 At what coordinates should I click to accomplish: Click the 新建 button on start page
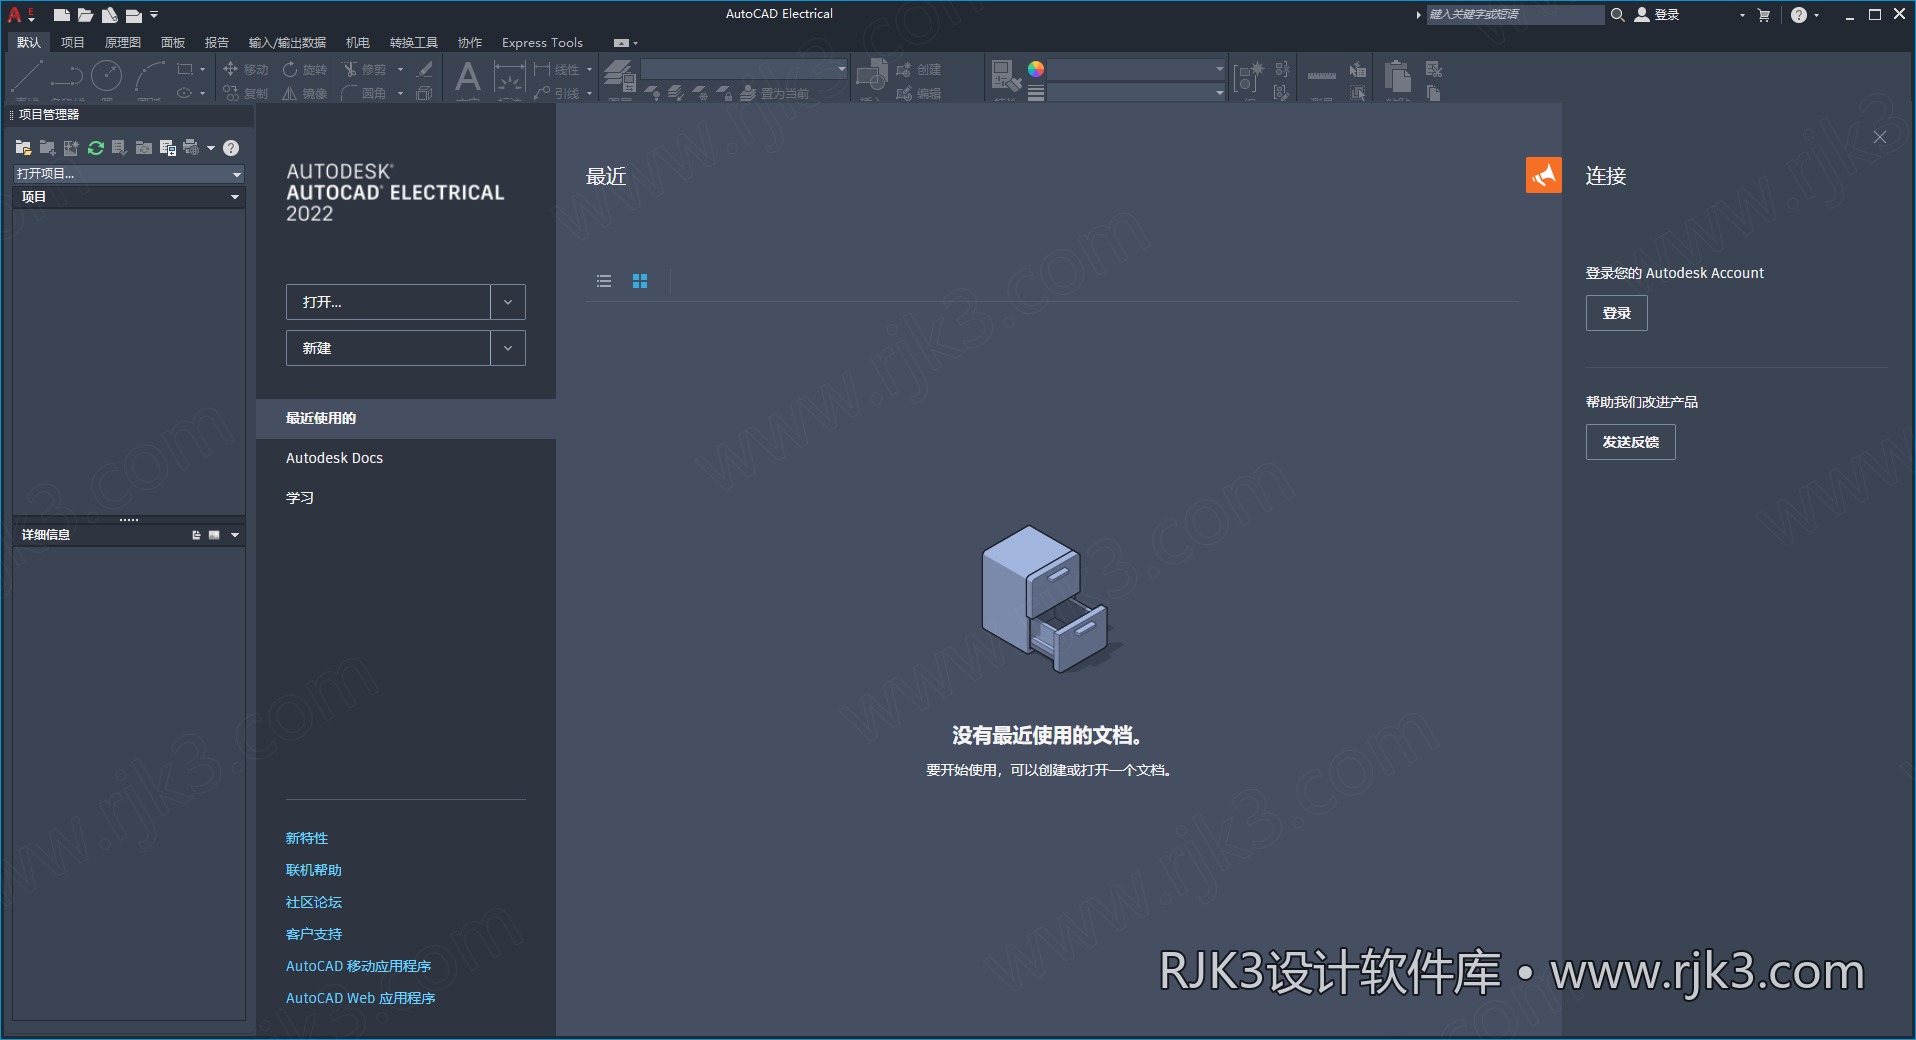(x=388, y=348)
